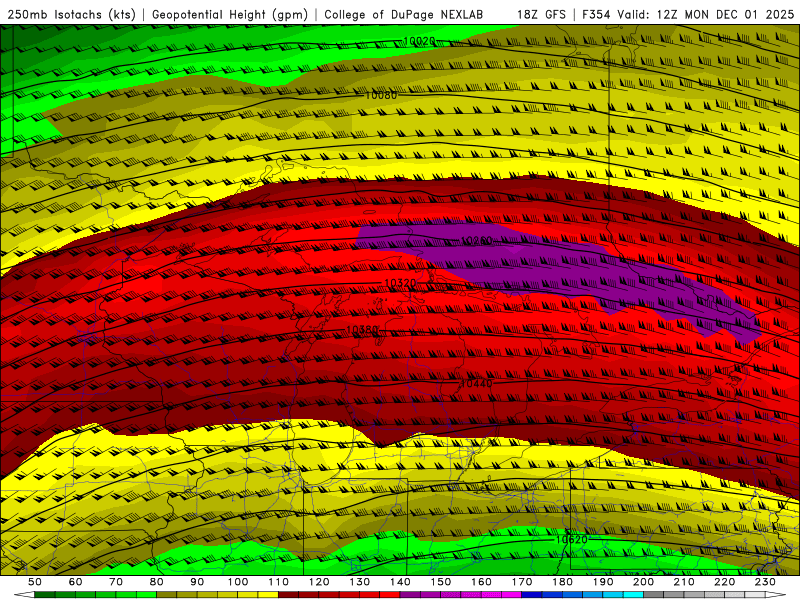
Task: Click the 180 value on the color scale
Action: pyautogui.click(x=562, y=582)
